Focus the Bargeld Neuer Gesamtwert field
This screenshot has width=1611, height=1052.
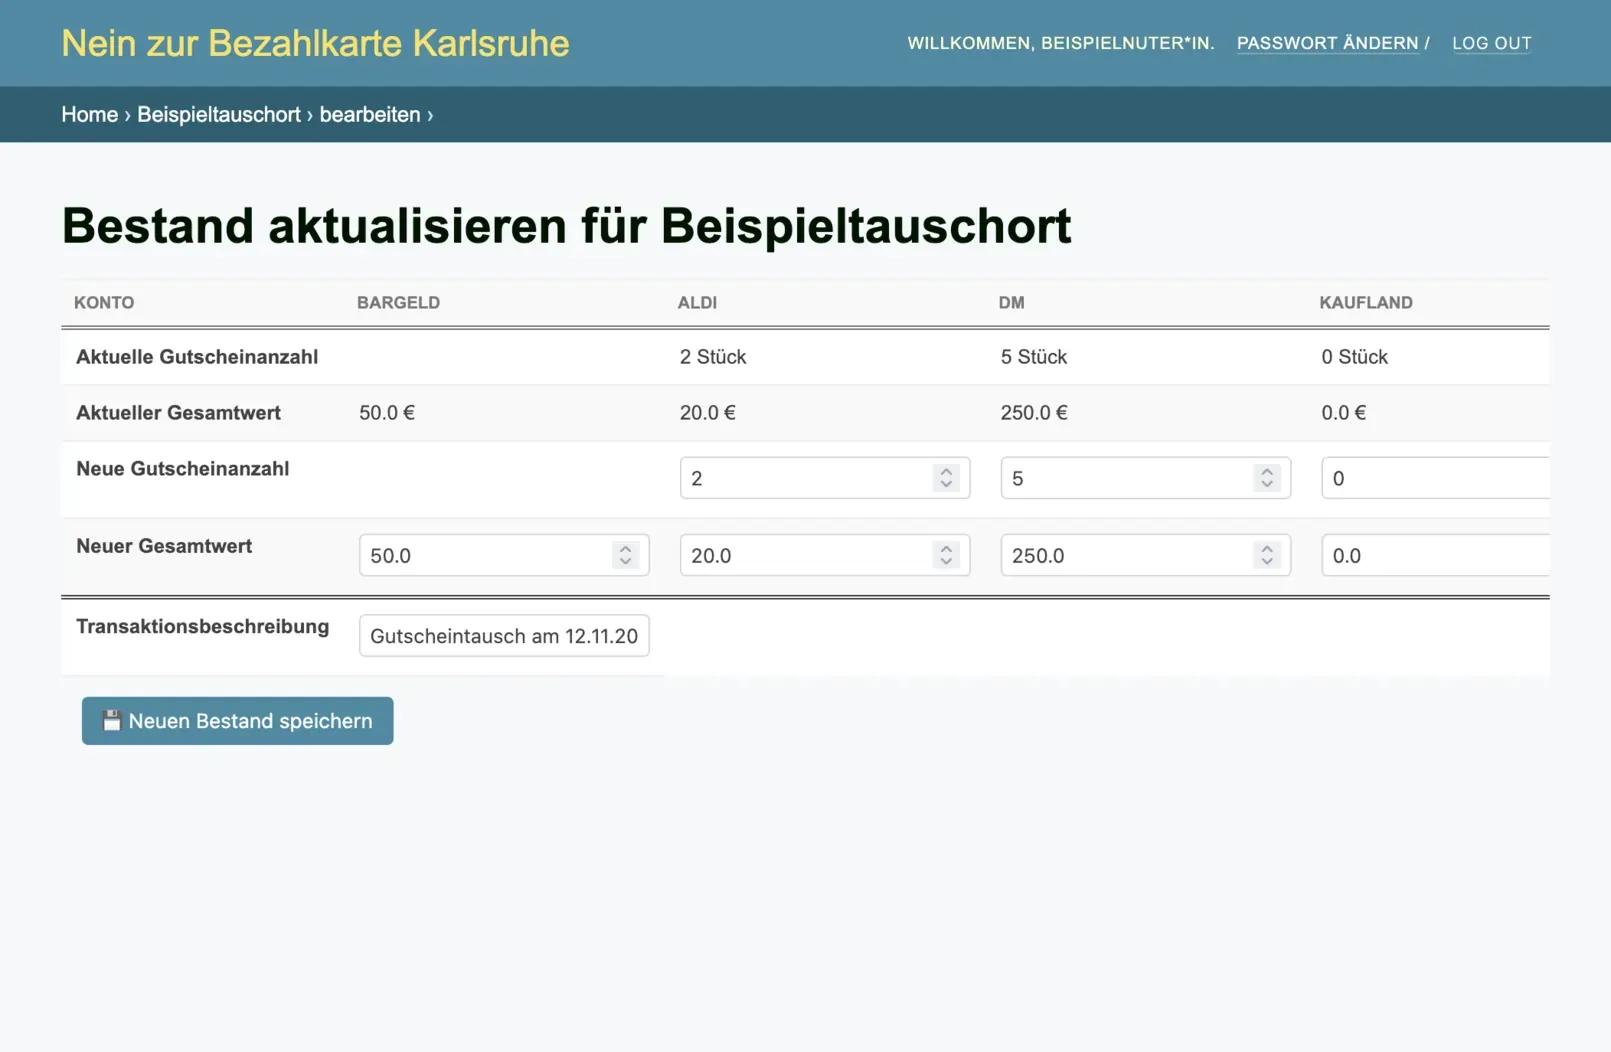click(485, 556)
